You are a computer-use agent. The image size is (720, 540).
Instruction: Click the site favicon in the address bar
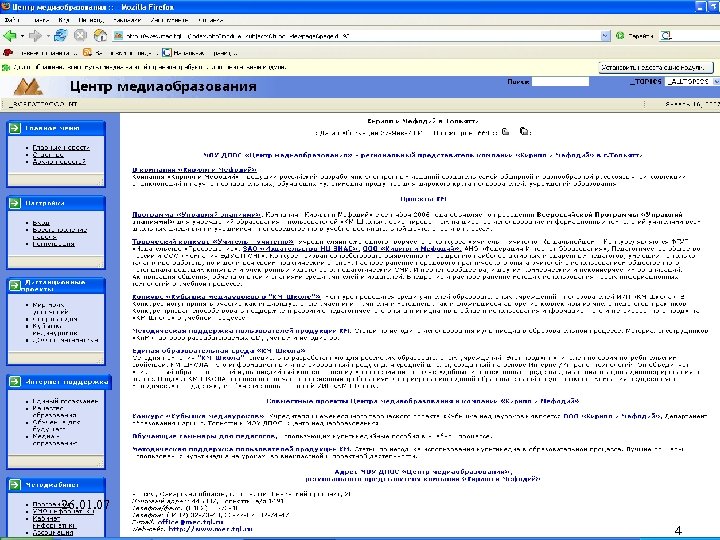pyautogui.click(x=118, y=35)
